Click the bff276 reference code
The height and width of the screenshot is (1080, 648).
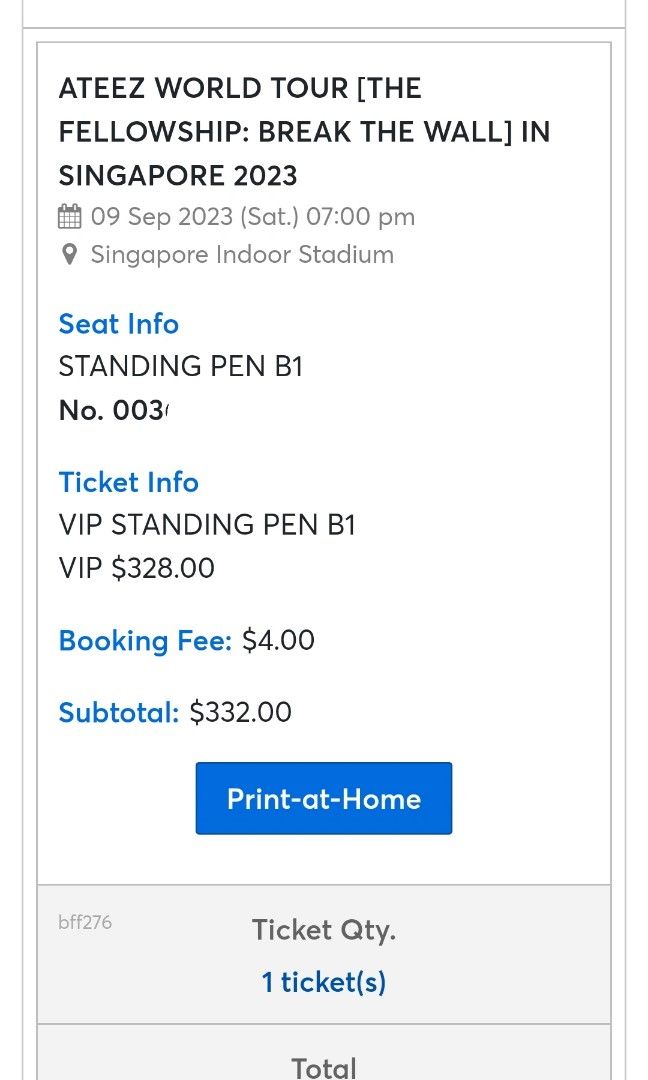point(85,923)
